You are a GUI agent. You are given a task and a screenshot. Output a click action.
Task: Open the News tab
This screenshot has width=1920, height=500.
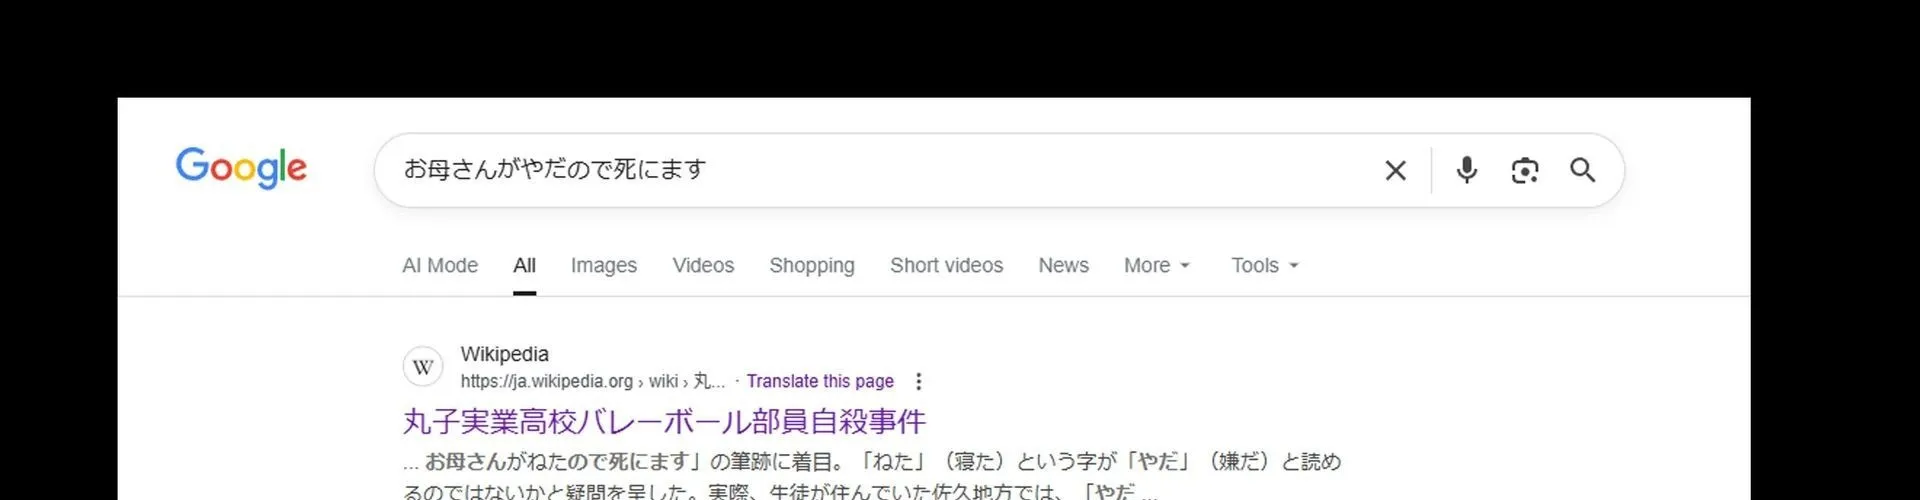click(1063, 265)
